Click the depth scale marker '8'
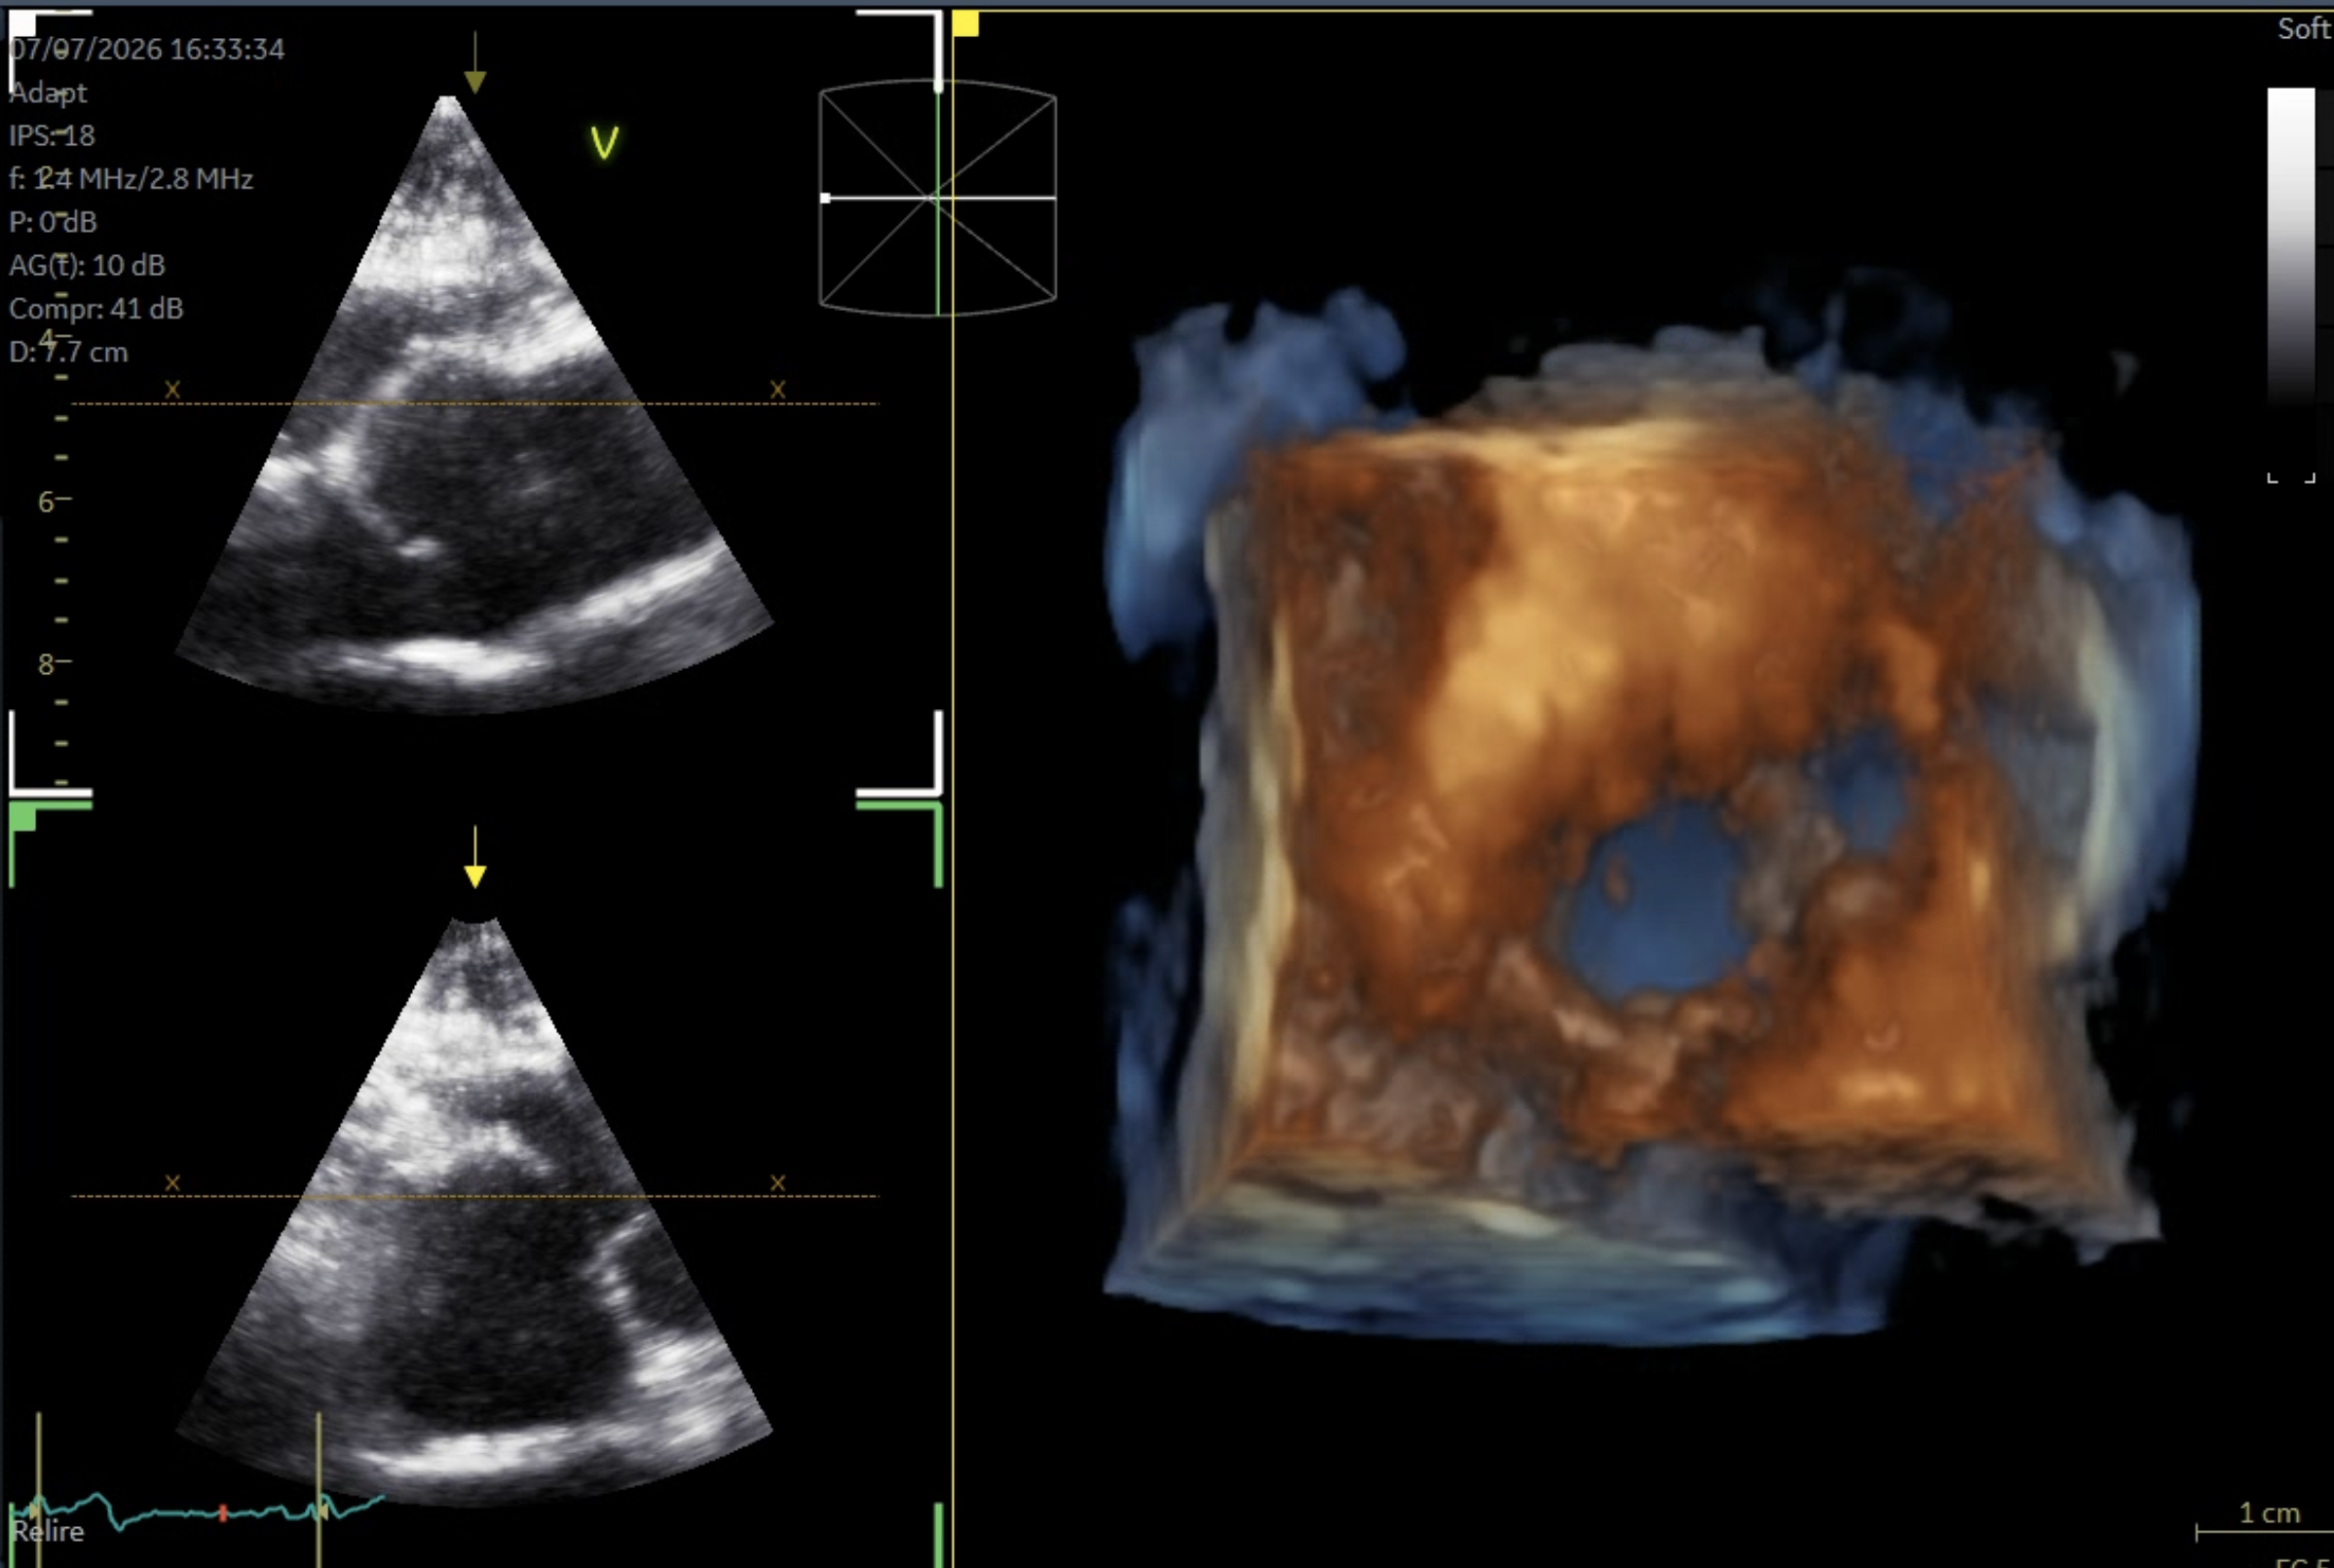2334x1568 pixels. tap(46, 664)
